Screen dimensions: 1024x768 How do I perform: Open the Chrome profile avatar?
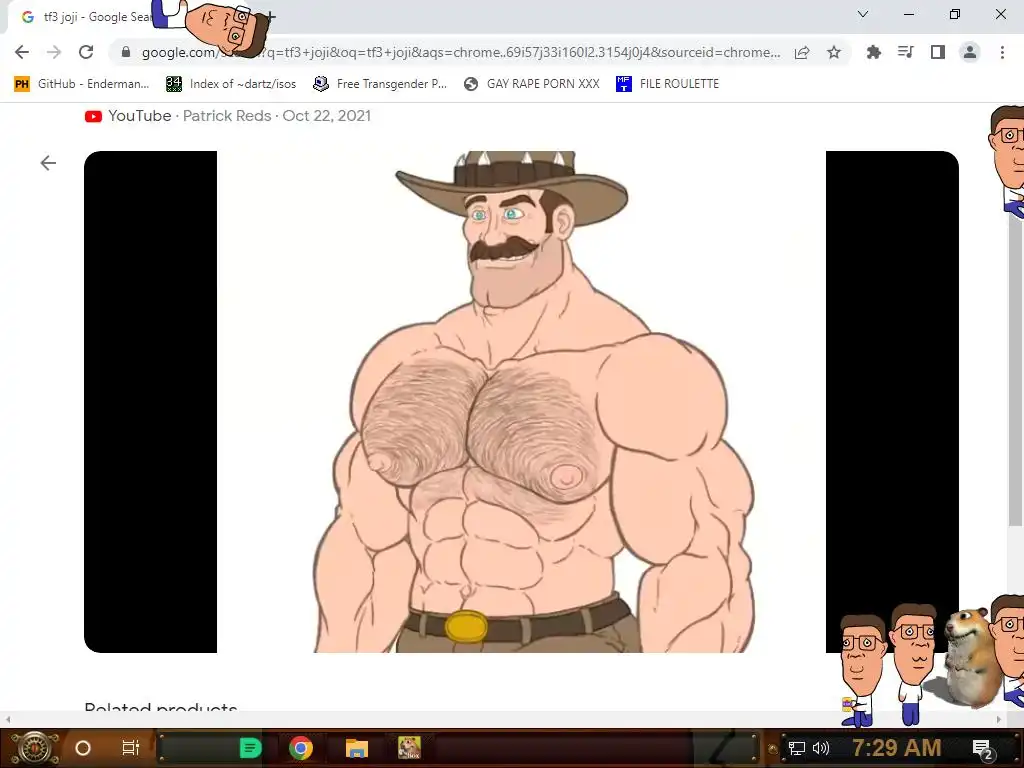(970, 52)
